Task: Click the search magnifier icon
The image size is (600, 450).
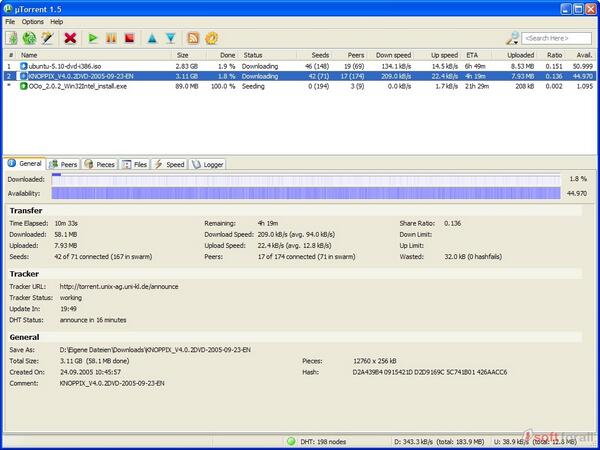Action: 512,38
